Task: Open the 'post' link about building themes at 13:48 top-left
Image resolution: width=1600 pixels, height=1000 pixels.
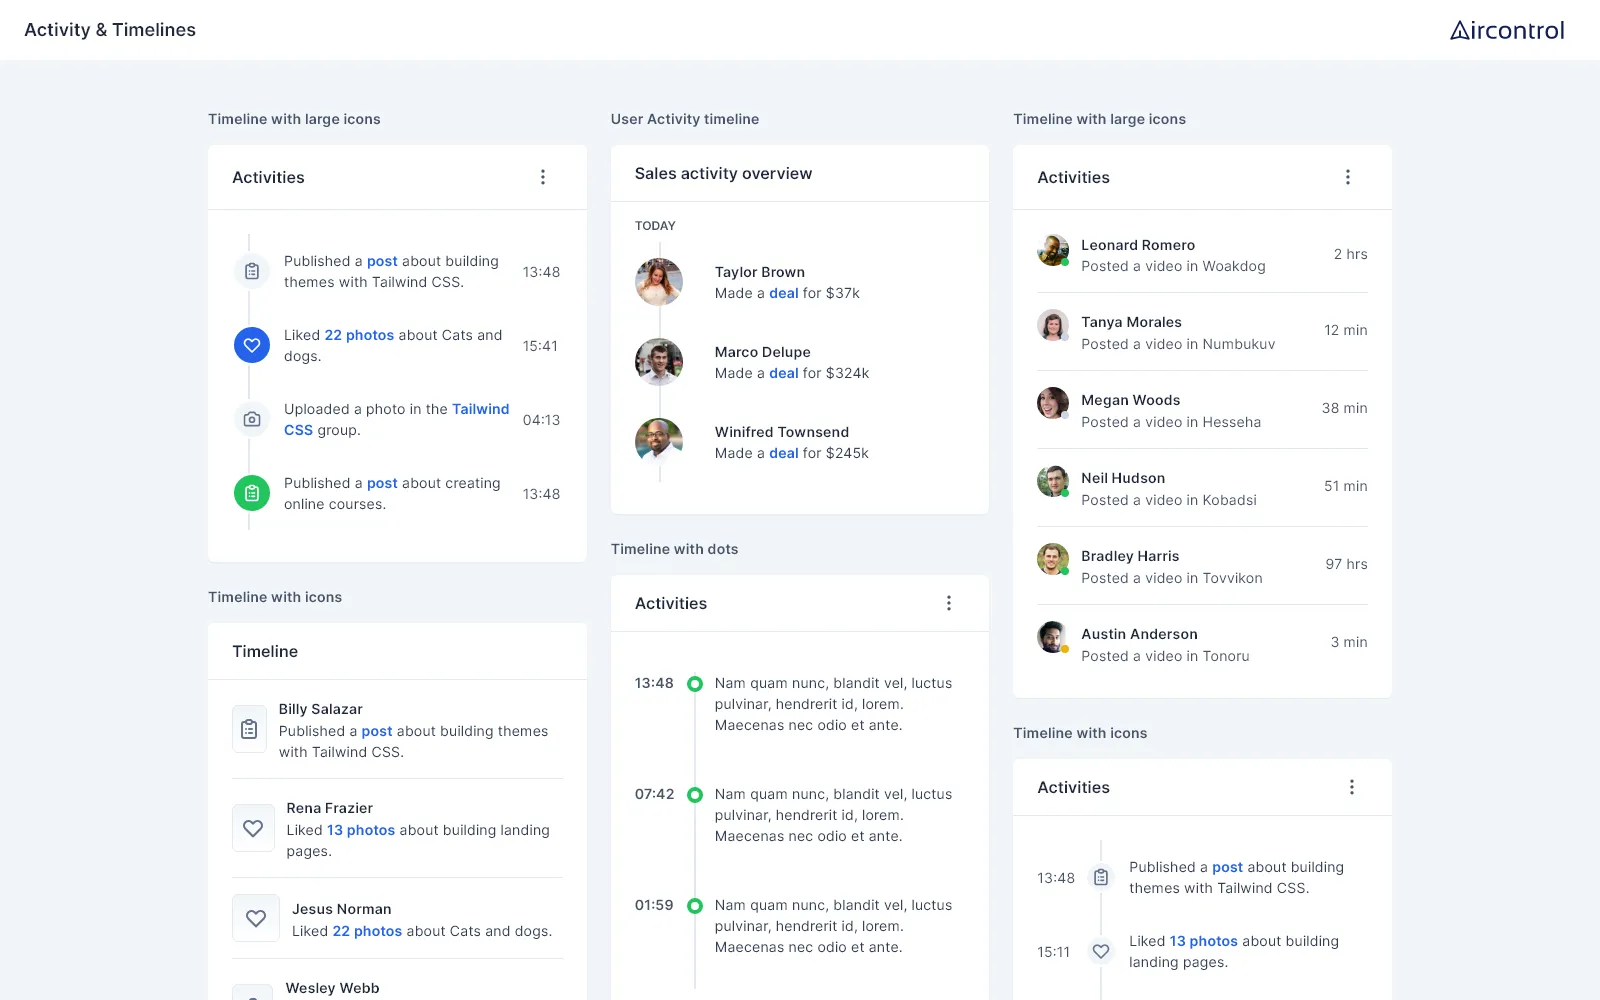Action: [x=382, y=261]
